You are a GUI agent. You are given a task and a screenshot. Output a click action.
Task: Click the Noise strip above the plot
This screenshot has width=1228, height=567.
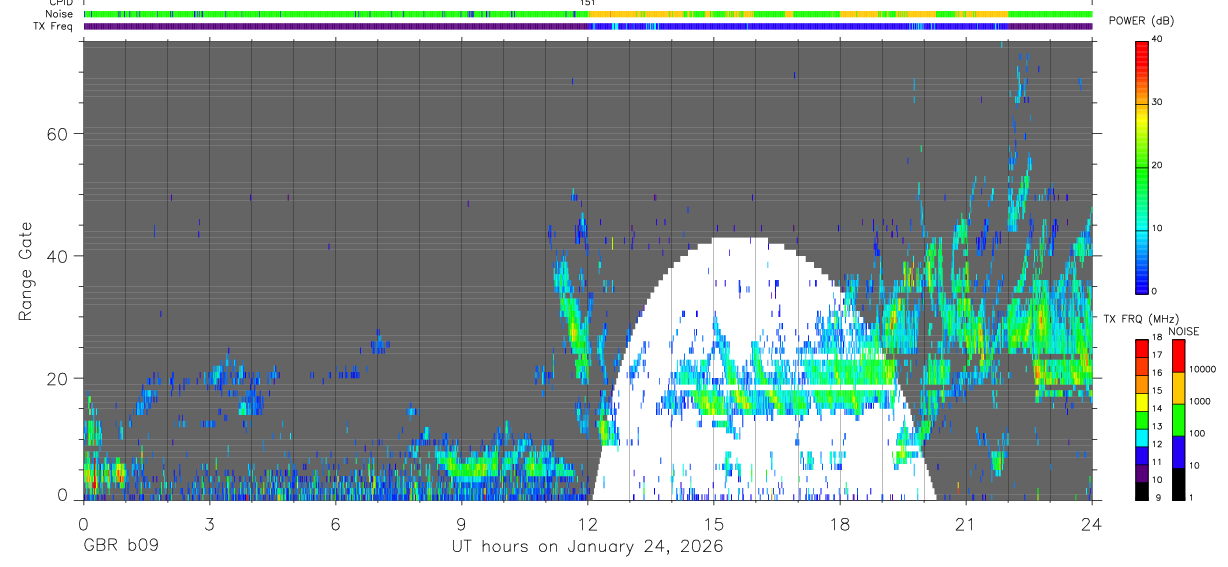(587, 14)
